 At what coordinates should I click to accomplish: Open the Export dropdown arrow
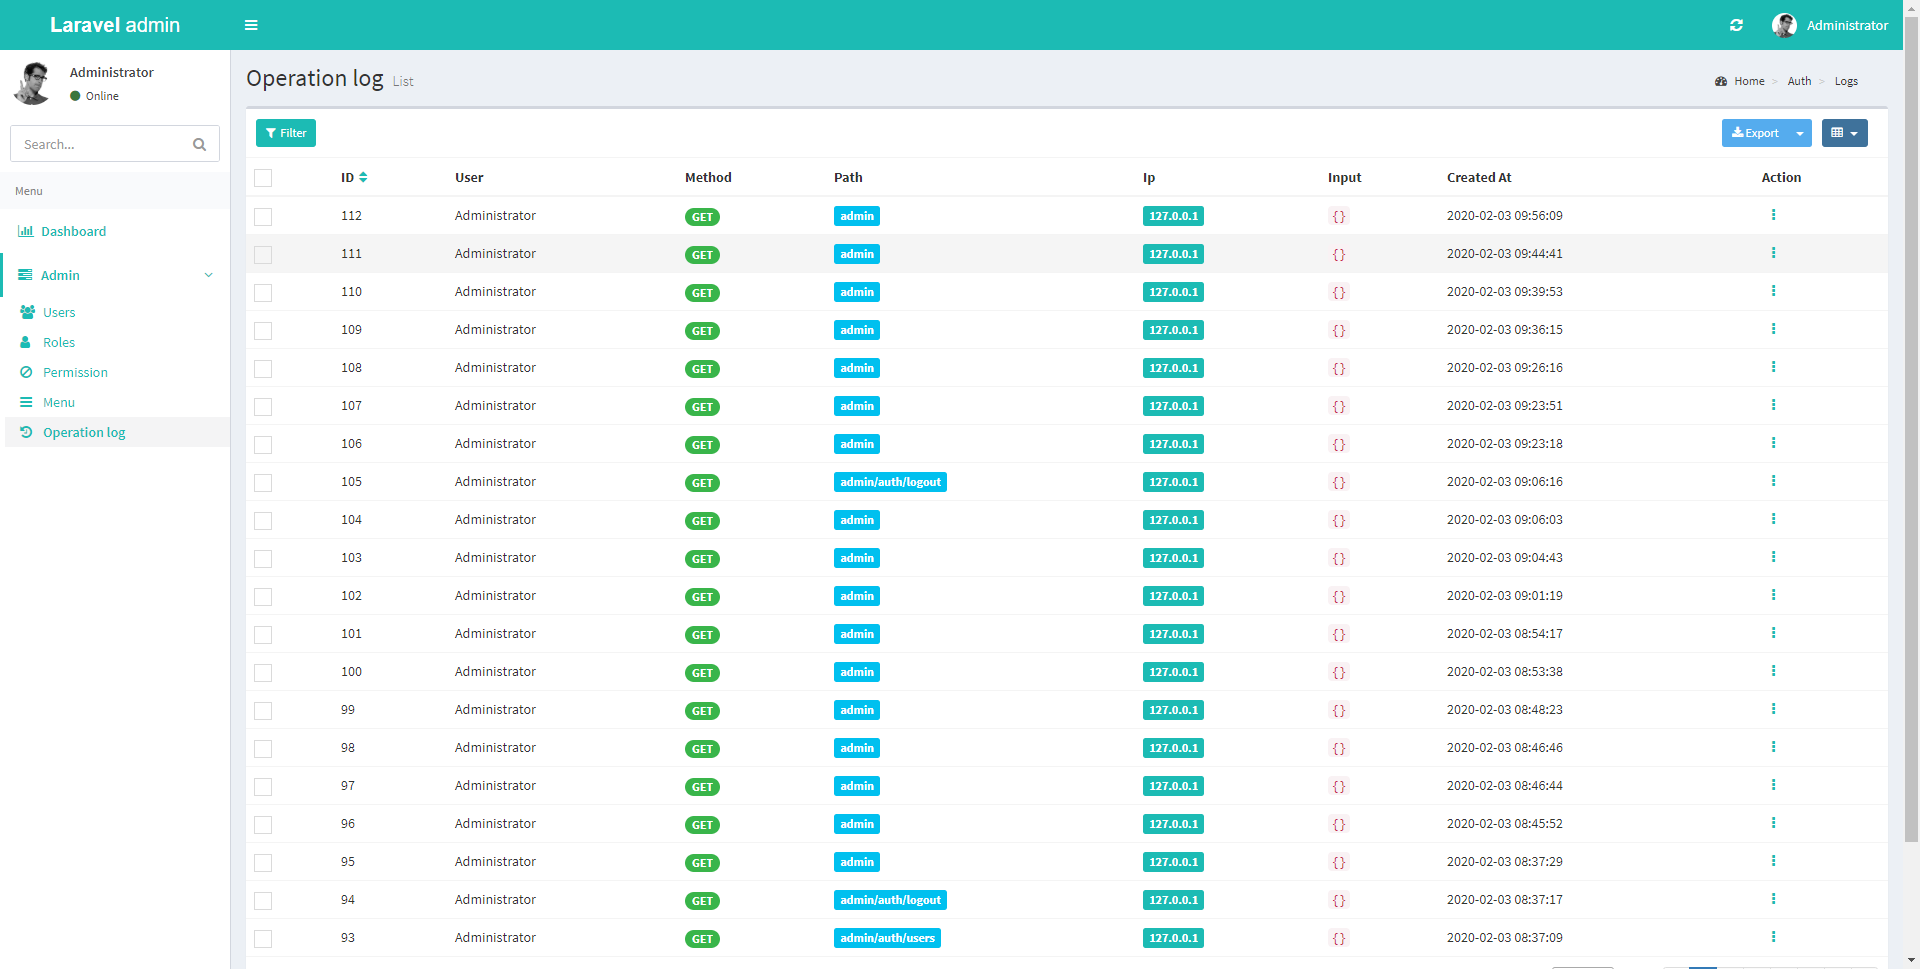click(1799, 133)
